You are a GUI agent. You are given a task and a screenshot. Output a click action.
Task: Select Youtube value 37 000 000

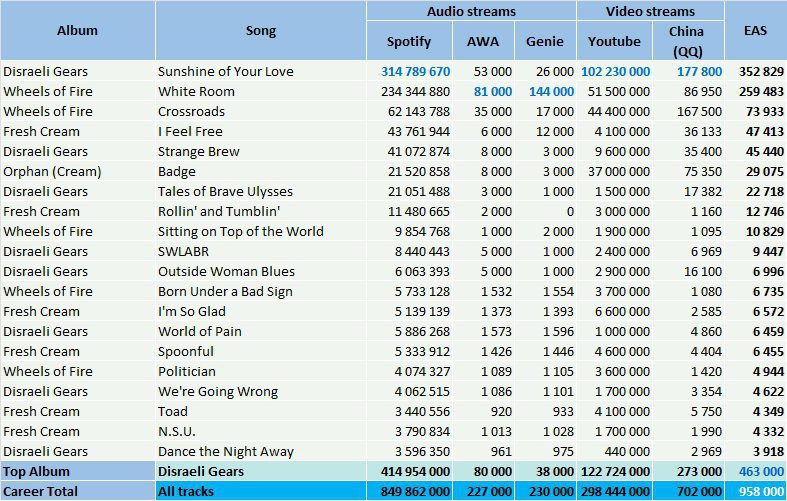[619, 172]
